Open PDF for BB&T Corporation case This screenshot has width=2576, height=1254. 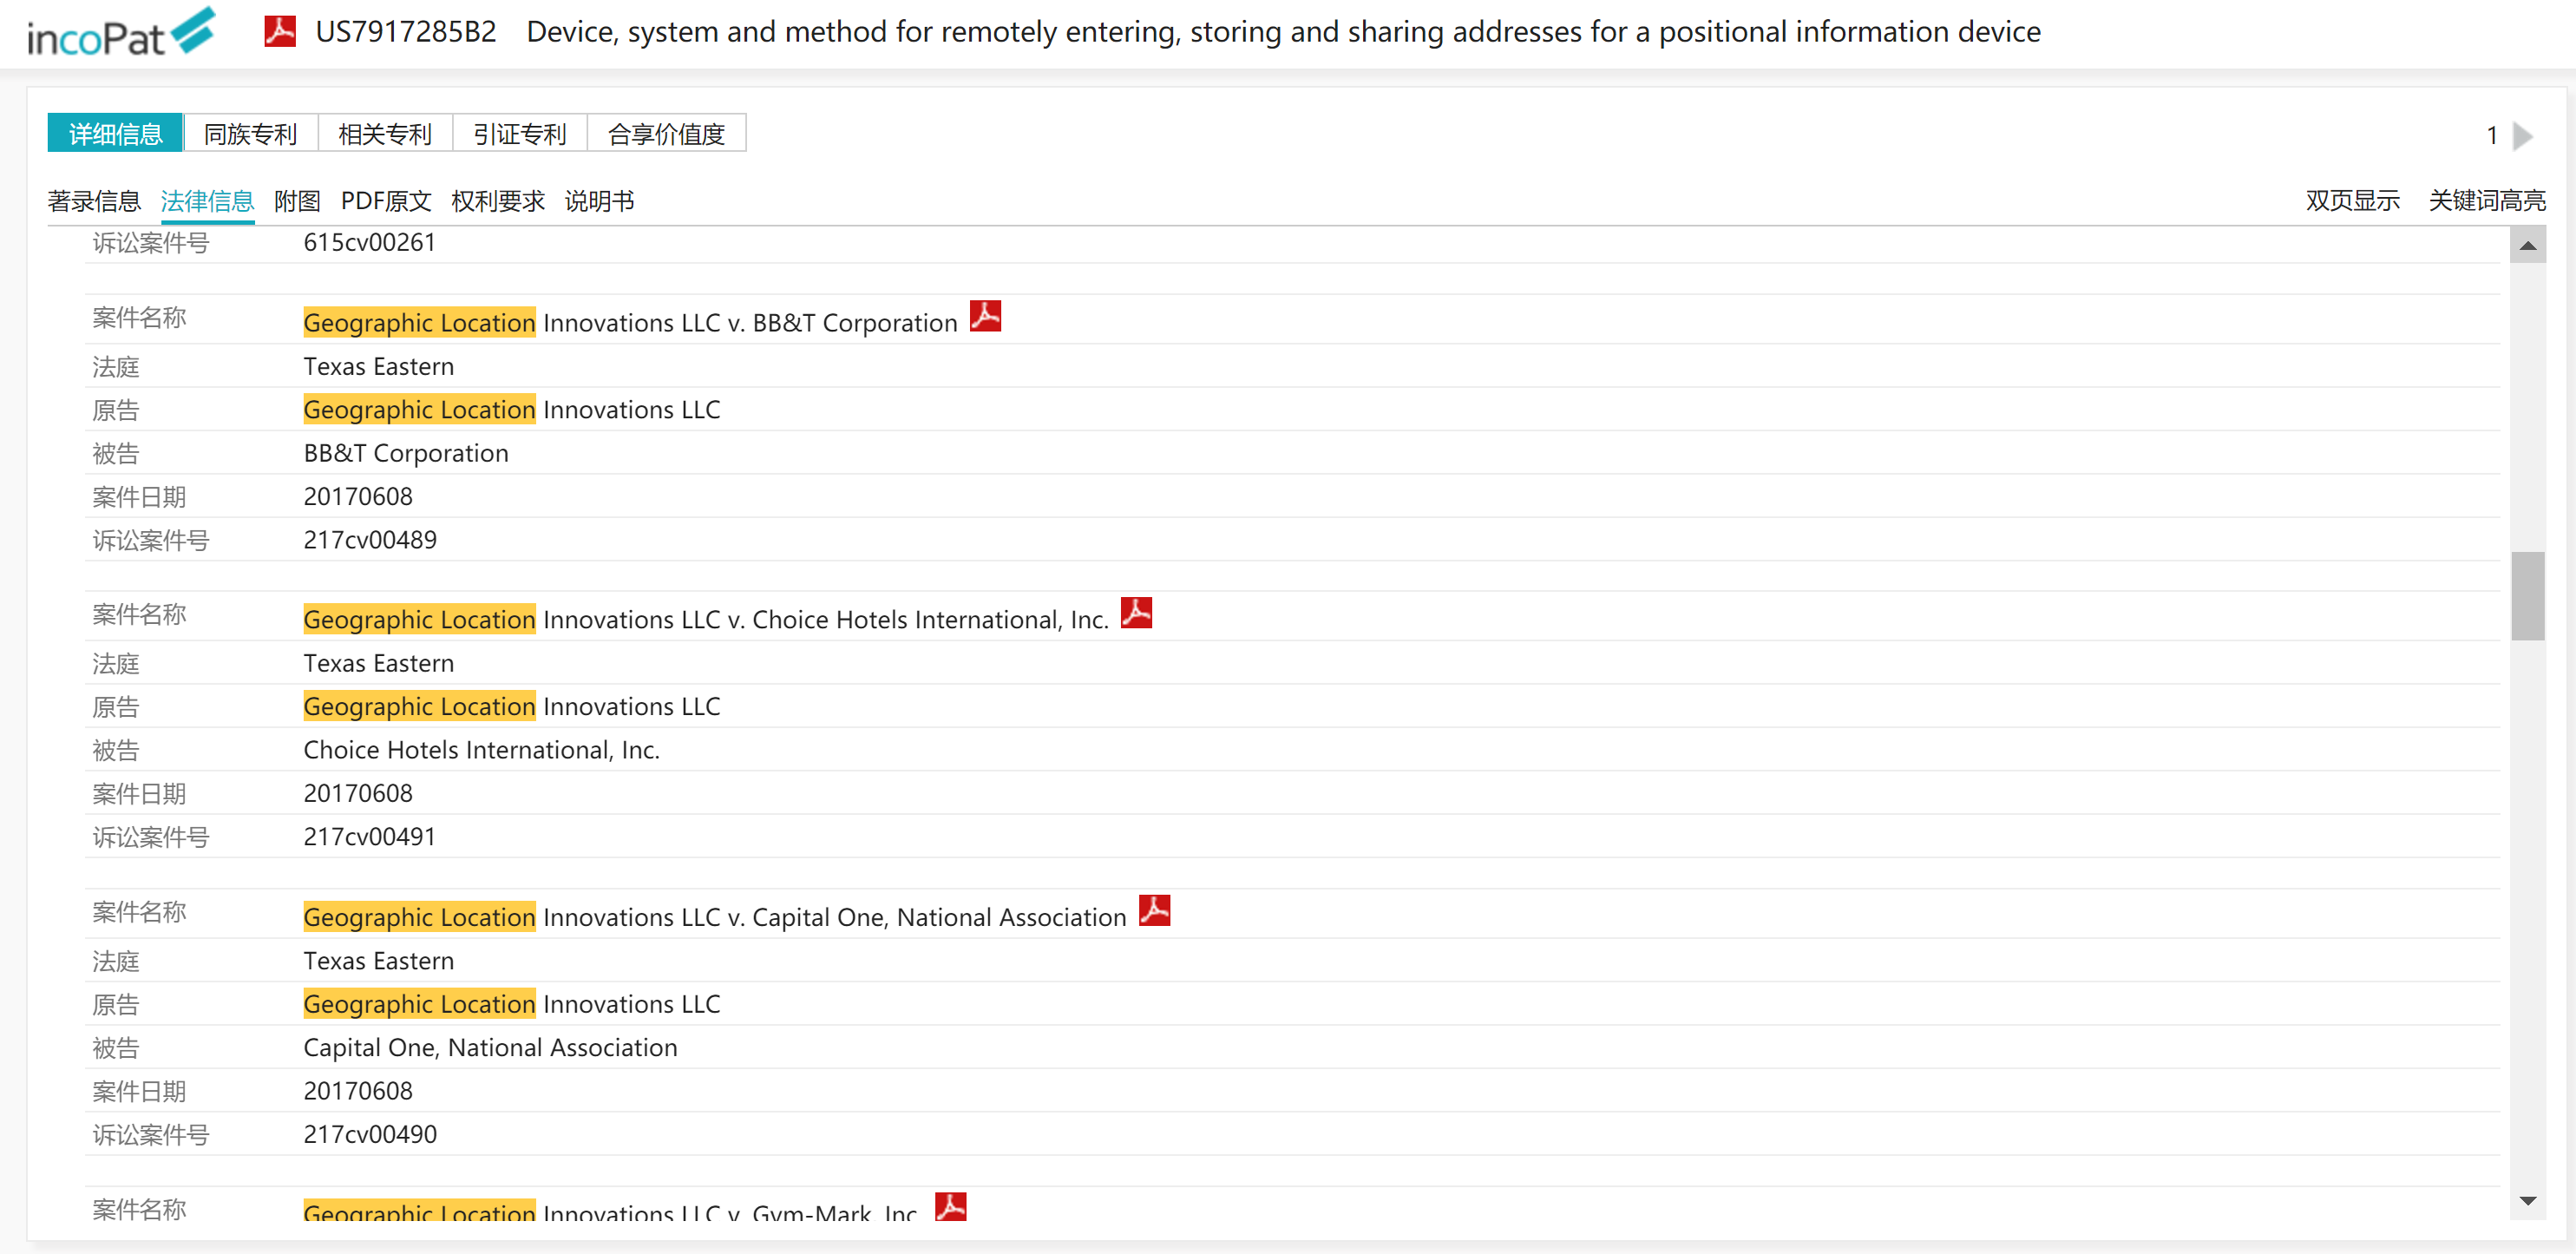pyautogui.click(x=985, y=317)
